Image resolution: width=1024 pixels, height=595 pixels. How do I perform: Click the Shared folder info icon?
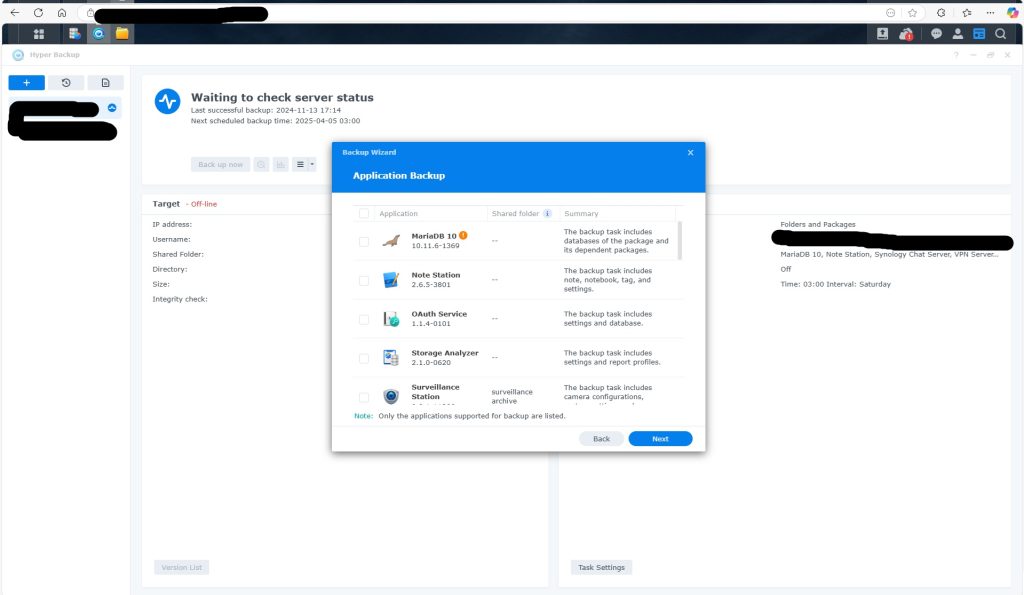pos(547,214)
